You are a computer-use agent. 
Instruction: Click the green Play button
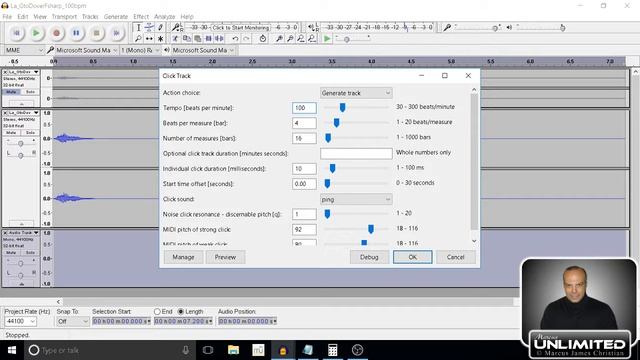[x=36, y=33]
